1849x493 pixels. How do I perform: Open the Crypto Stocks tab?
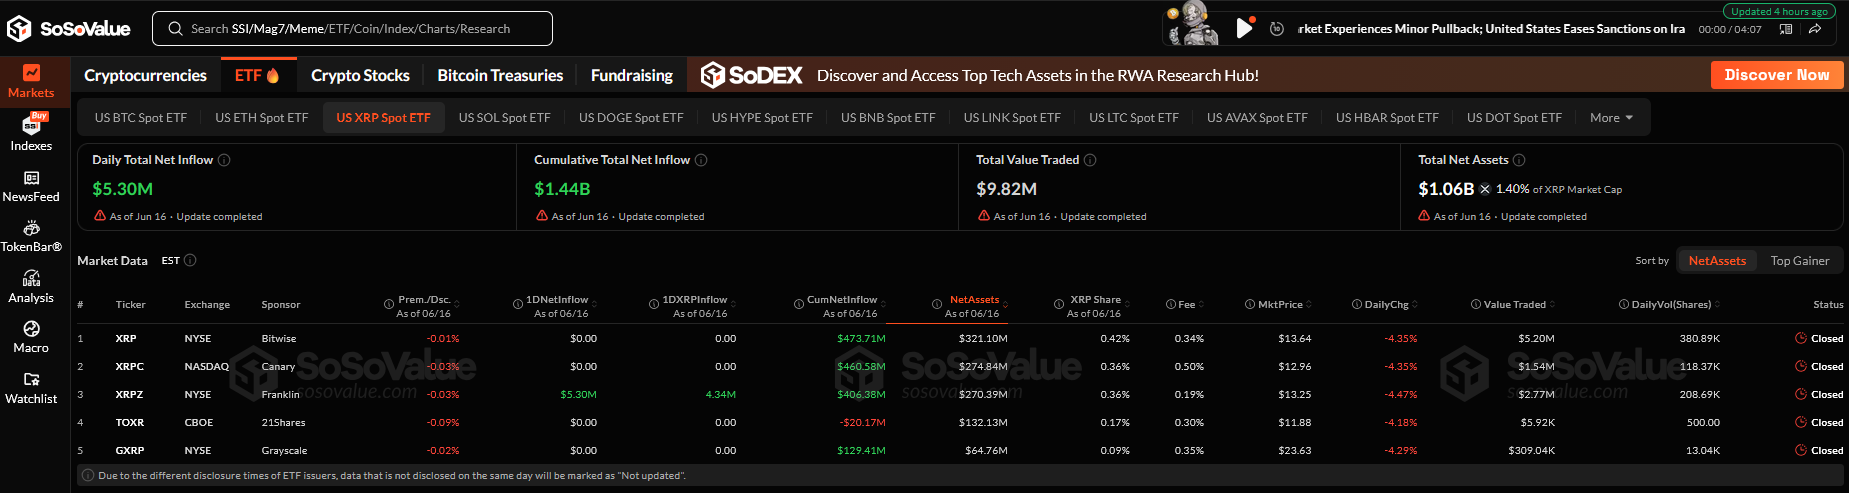coord(360,75)
